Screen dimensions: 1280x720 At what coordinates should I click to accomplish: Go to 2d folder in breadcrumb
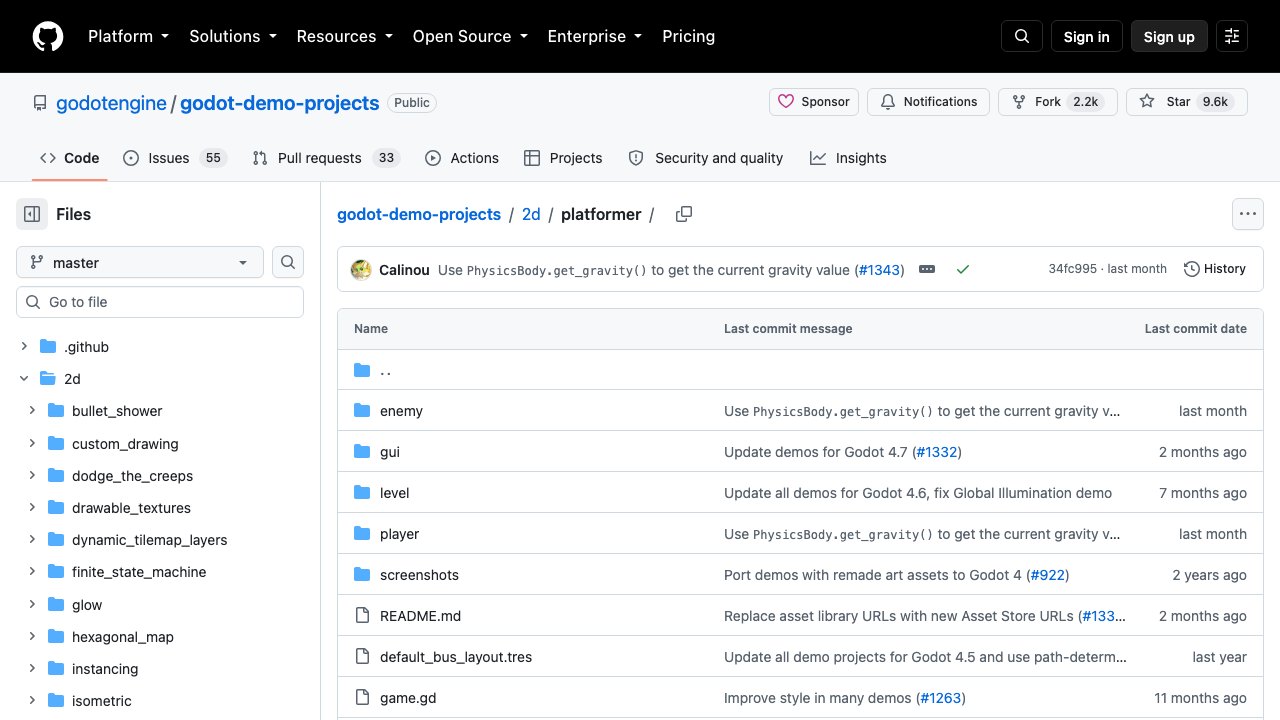click(531, 214)
